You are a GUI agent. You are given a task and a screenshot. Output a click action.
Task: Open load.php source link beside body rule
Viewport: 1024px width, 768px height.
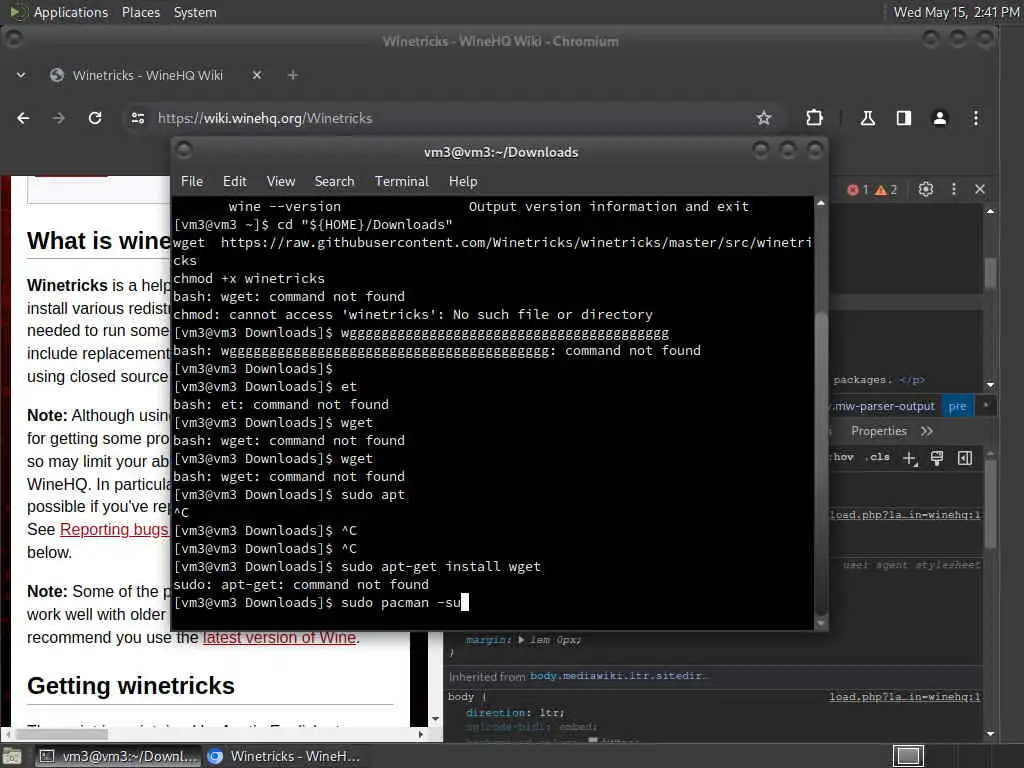click(x=904, y=697)
